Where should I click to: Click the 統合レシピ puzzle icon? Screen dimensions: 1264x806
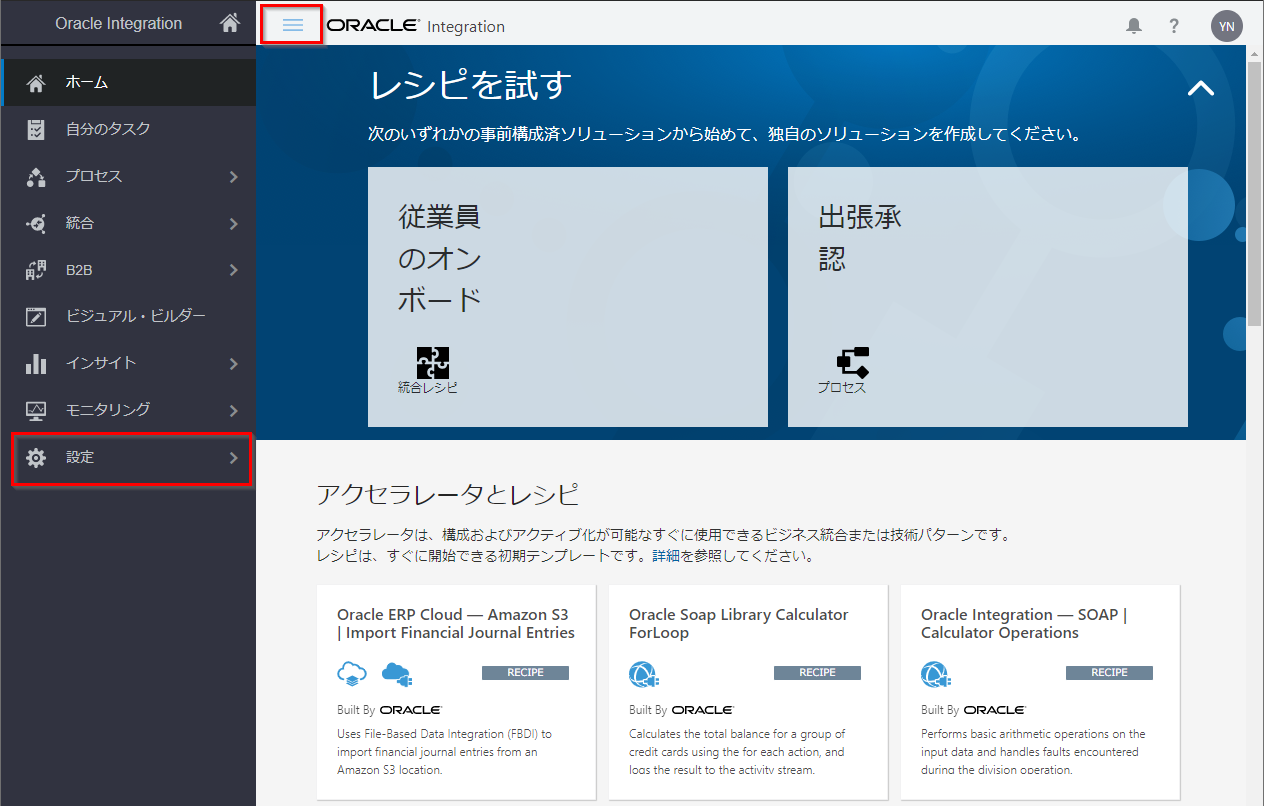[432, 362]
